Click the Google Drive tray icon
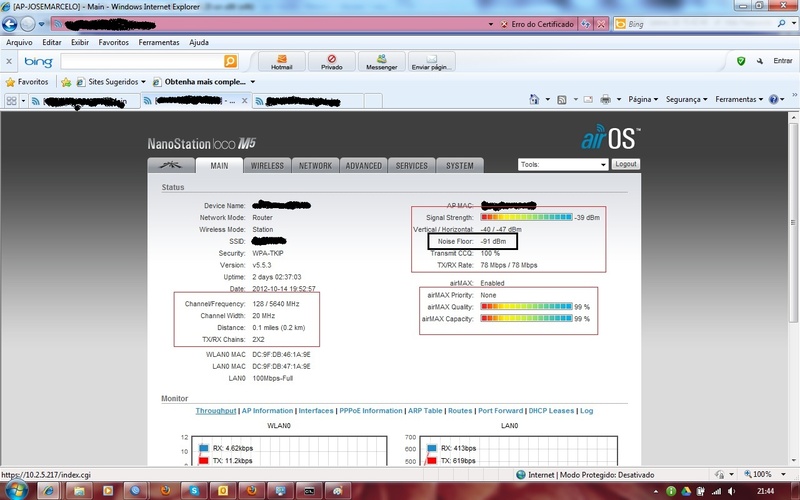 coord(686,491)
